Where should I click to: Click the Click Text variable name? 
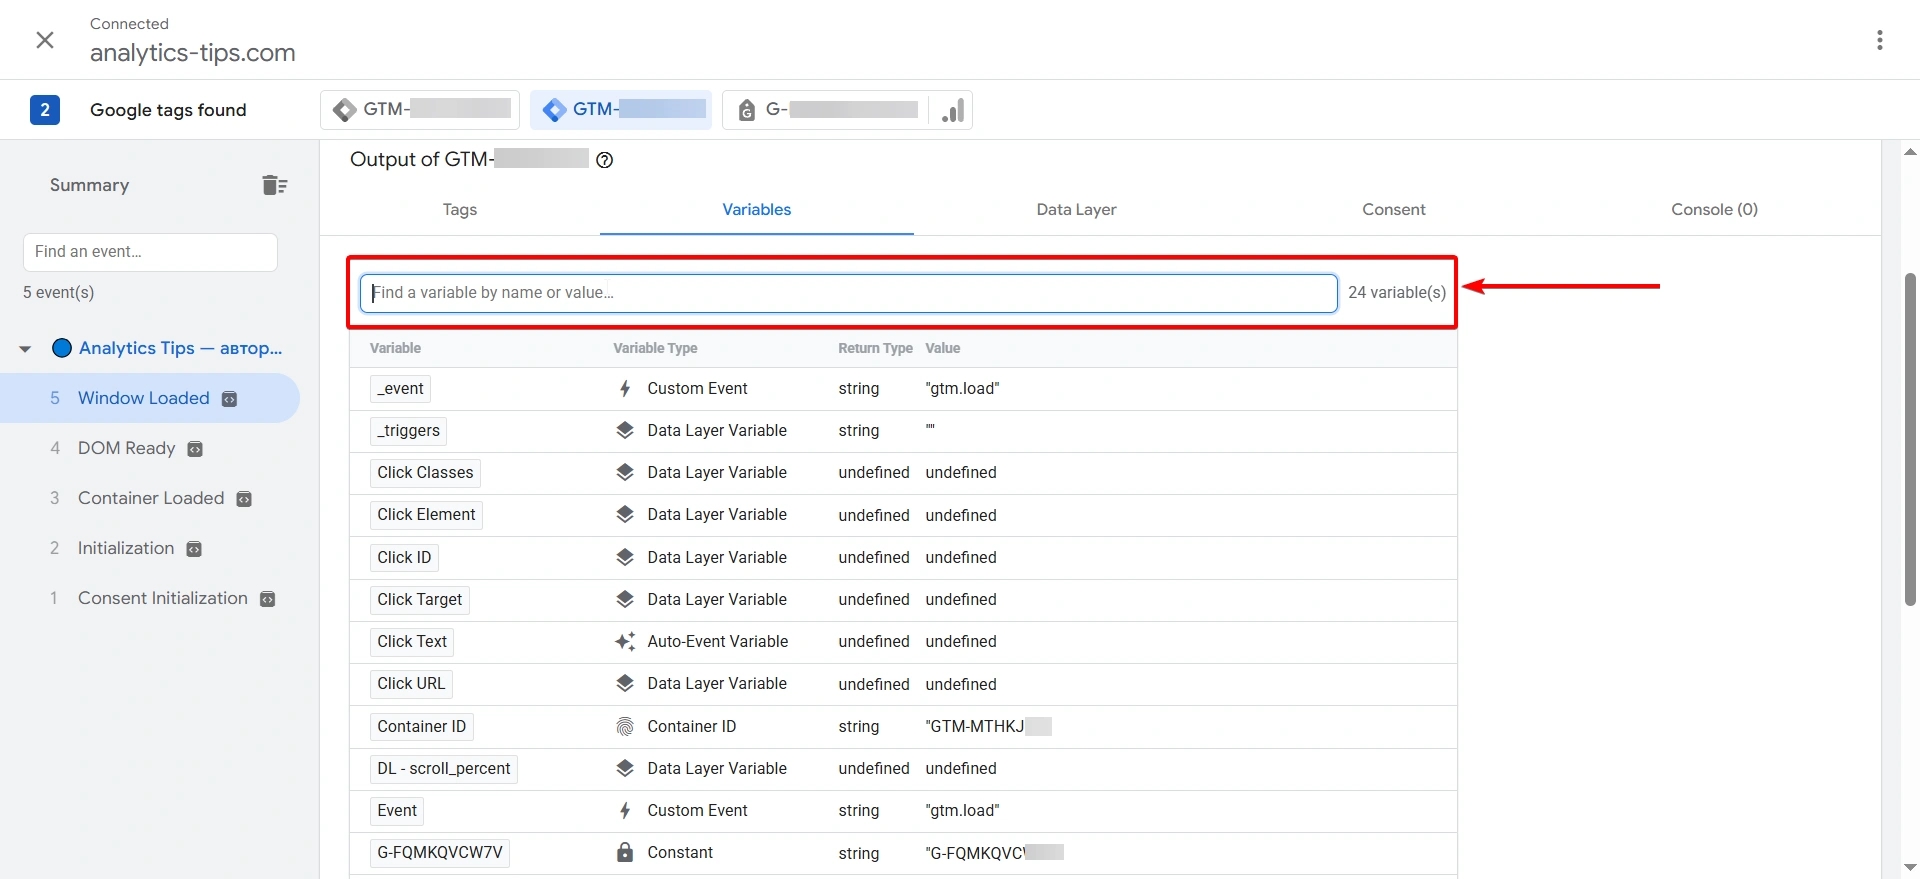[412, 642]
